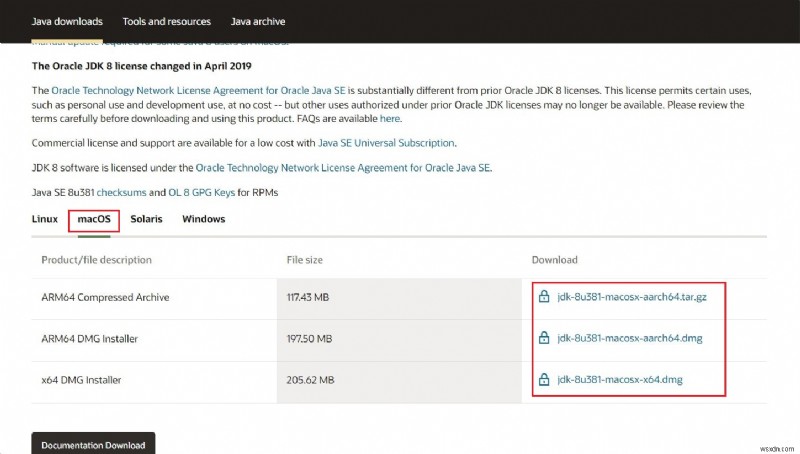Click heading 'The Oracle JDK 8 license changed'

click(141, 66)
